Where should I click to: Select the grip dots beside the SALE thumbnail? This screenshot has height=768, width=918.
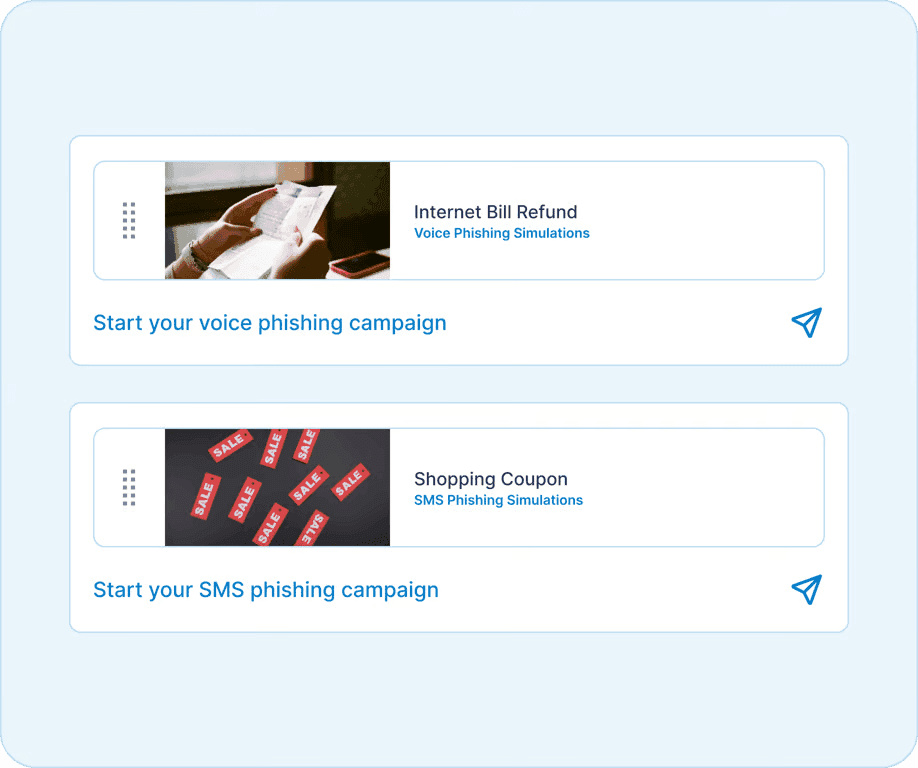(x=128, y=487)
